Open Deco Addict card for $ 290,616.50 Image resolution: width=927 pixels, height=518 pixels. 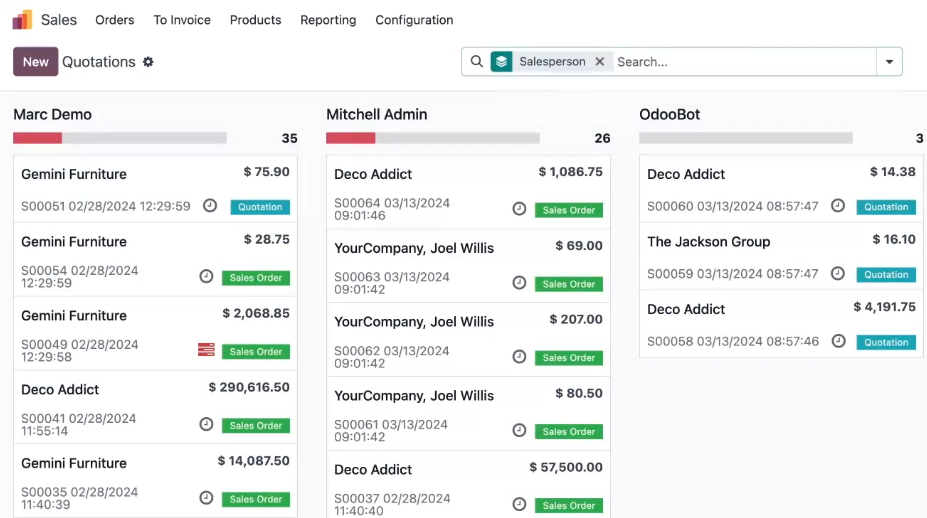[x=155, y=407]
